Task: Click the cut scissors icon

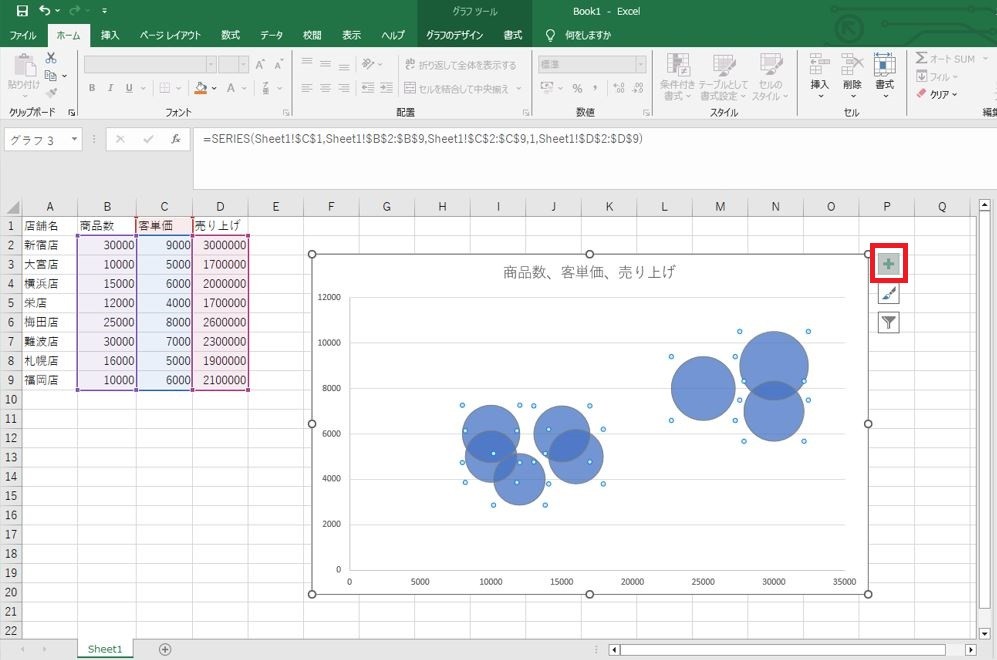Action: point(51,58)
